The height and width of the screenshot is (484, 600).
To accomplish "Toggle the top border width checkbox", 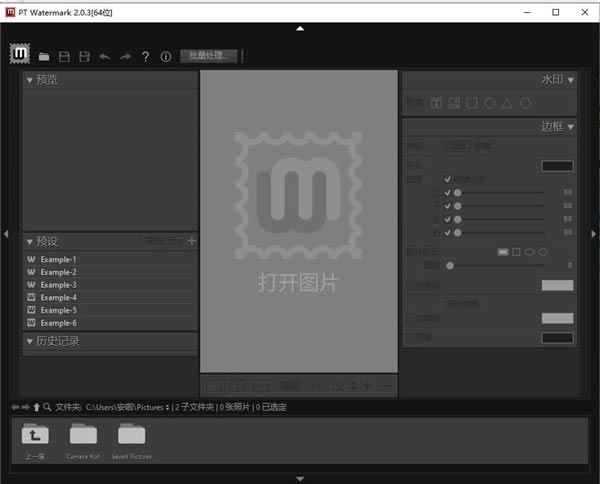I will (x=447, y=192).
